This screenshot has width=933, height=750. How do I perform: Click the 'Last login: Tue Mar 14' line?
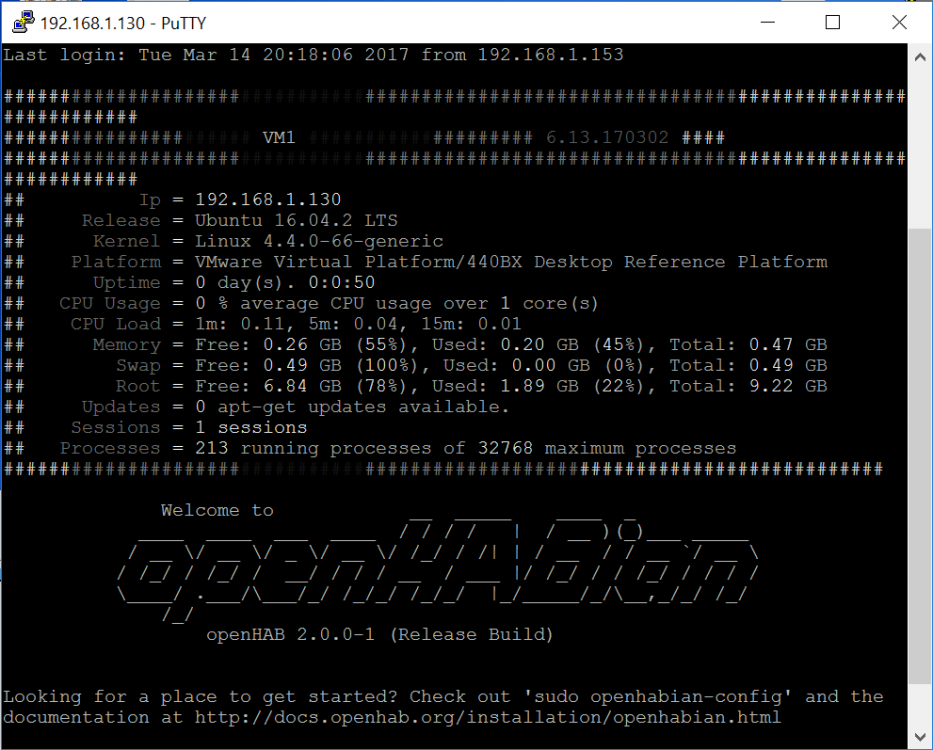point(313,55)
